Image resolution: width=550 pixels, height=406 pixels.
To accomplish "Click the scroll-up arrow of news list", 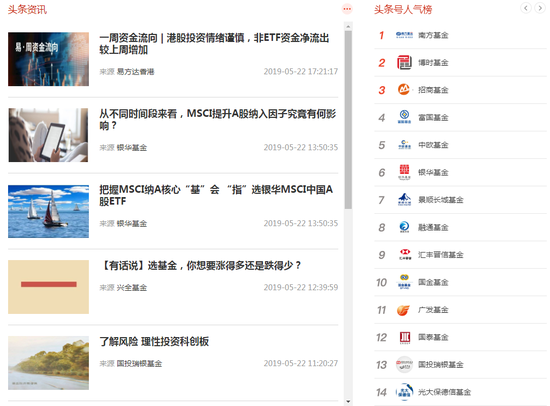I will 348,26.
